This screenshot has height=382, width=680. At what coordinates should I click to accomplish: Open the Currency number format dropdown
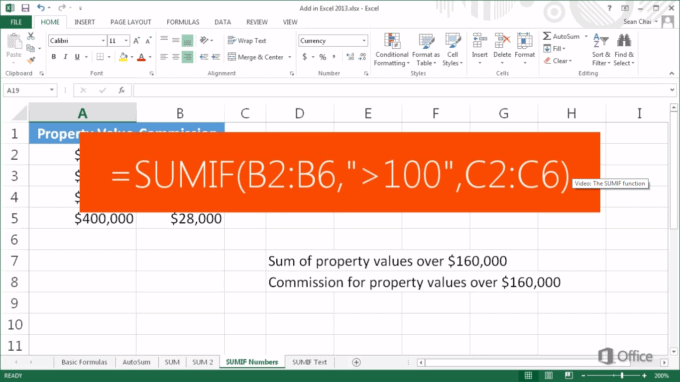pyautogui.click(x=364, y=40)
